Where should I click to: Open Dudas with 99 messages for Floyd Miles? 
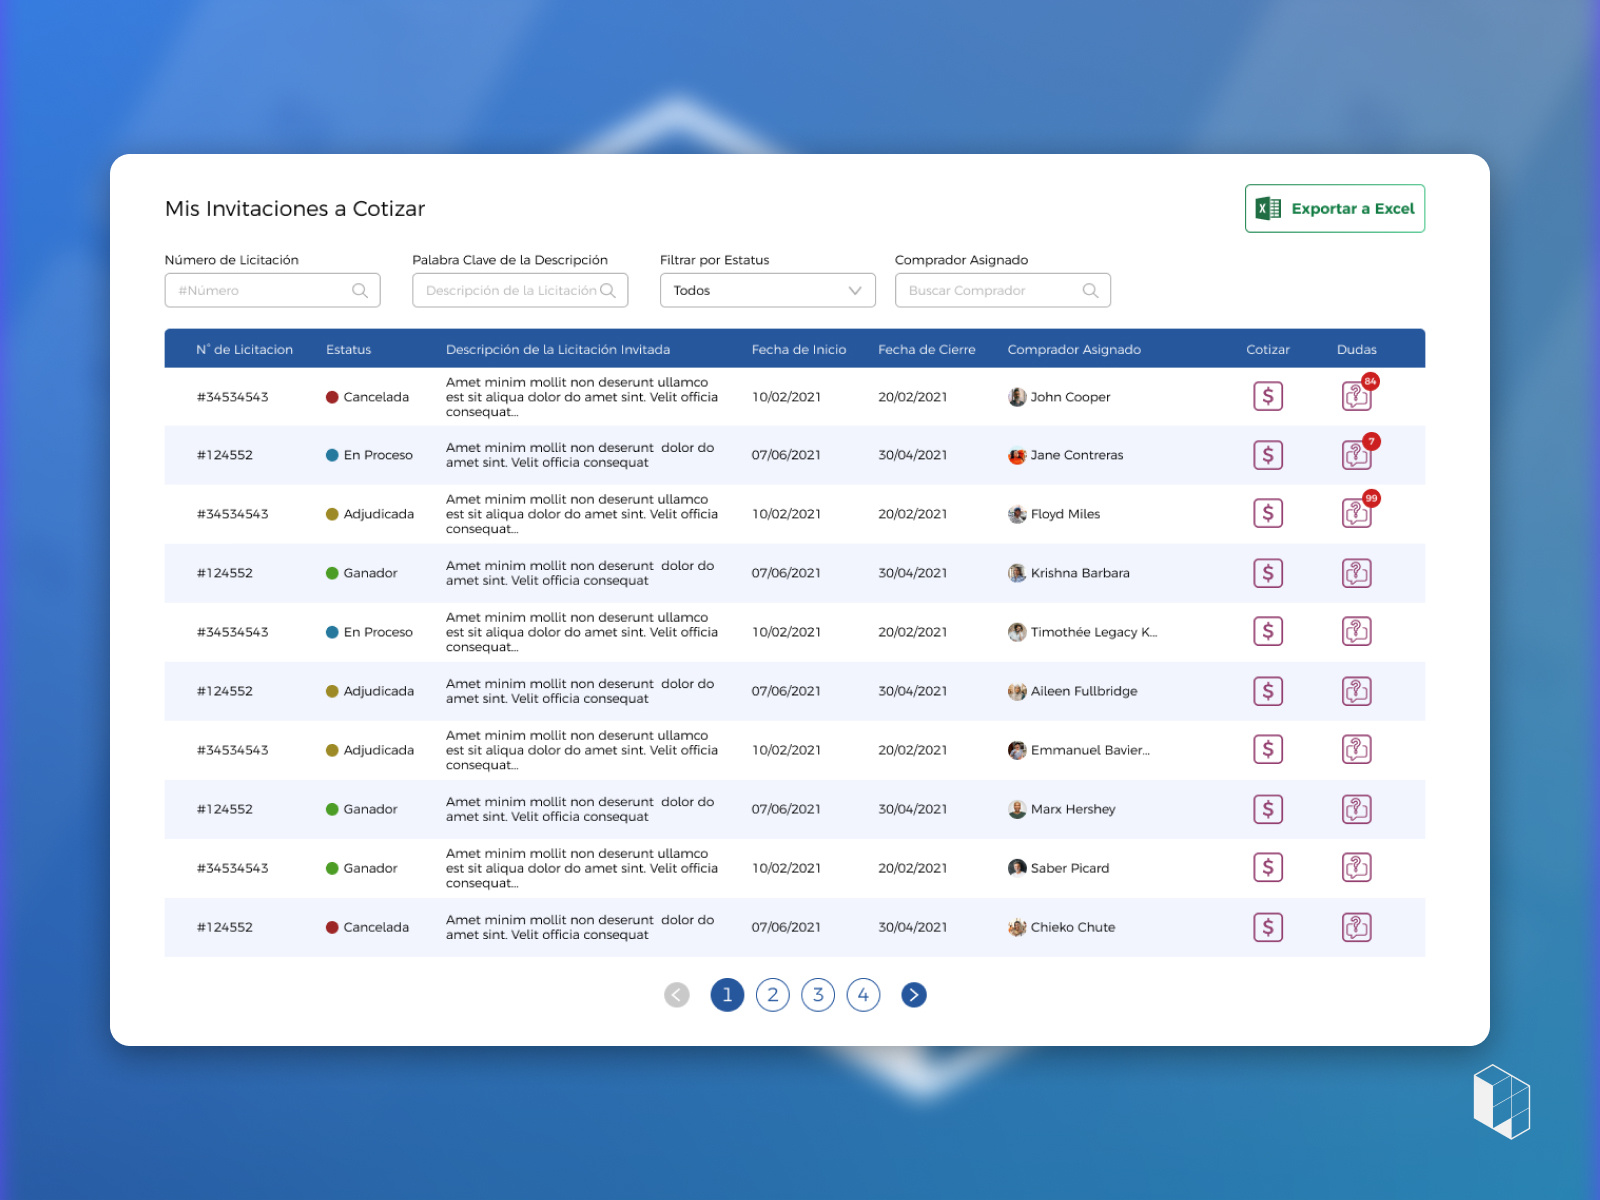1357,513
